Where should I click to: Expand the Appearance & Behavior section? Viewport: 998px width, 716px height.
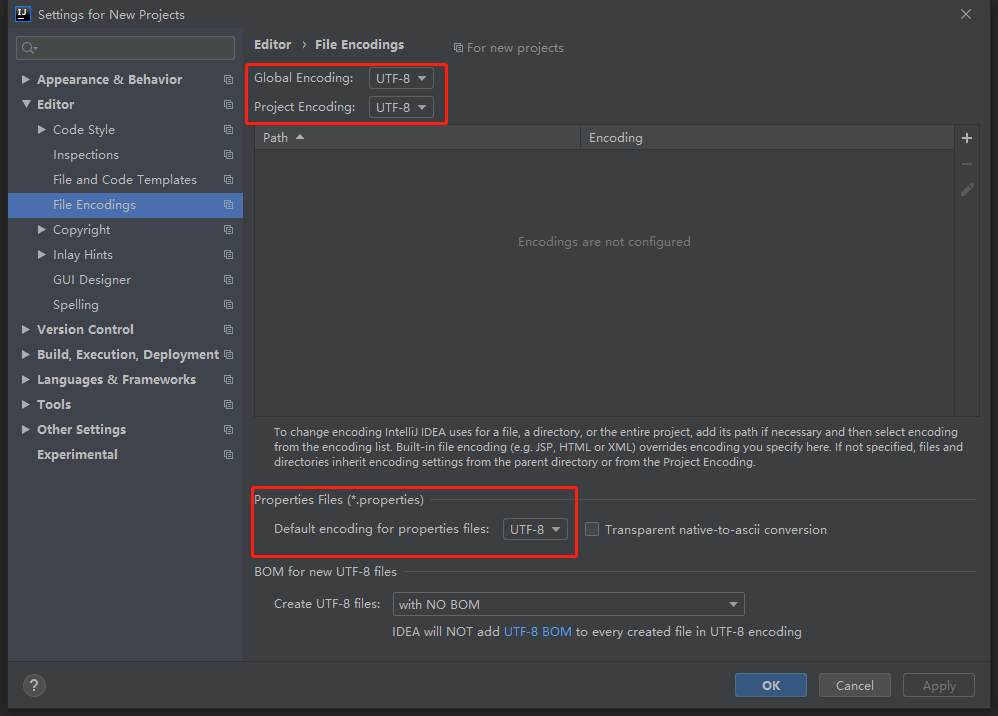[25, 80]
